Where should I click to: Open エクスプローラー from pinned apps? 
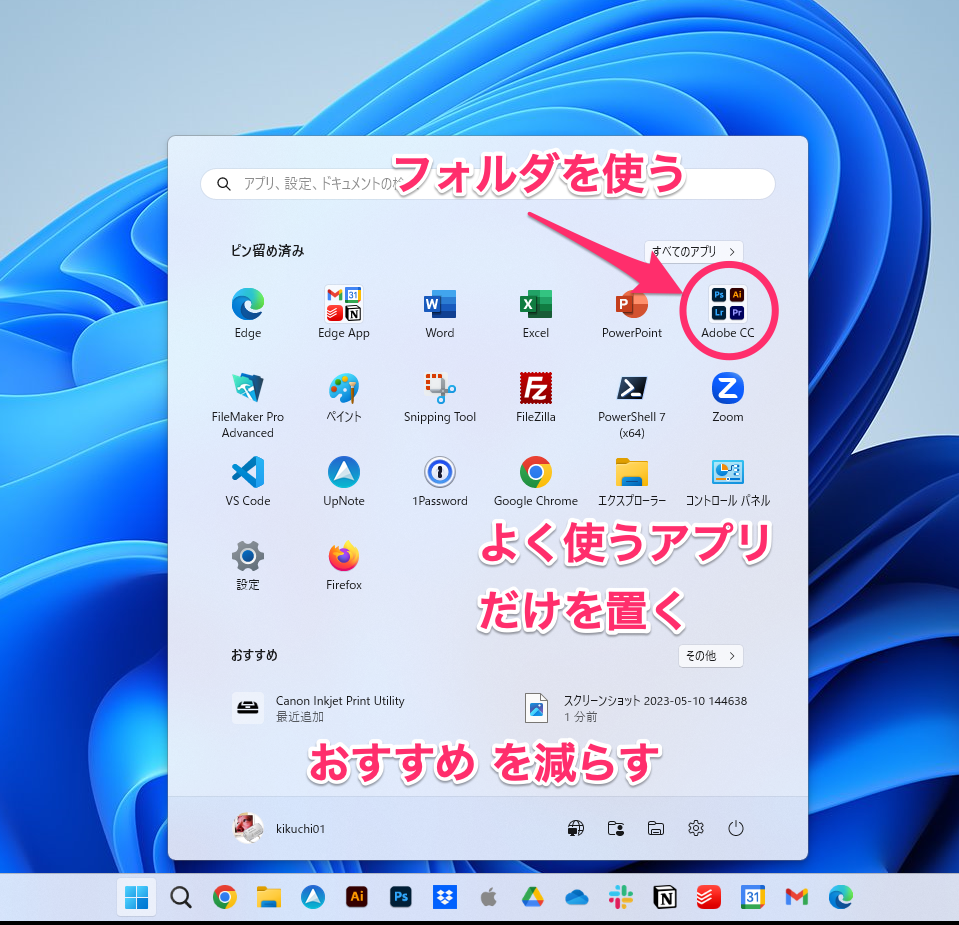tap(632, 481)
